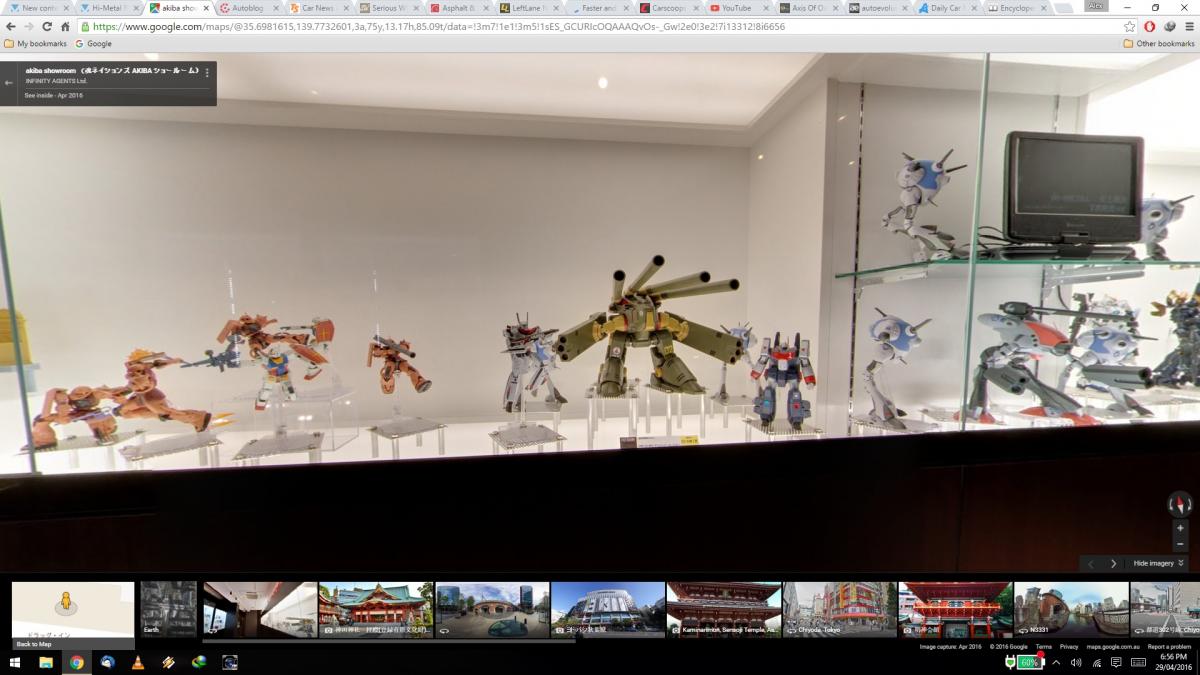Click the Opera-style red extension icon

[x=1150, y=27]
